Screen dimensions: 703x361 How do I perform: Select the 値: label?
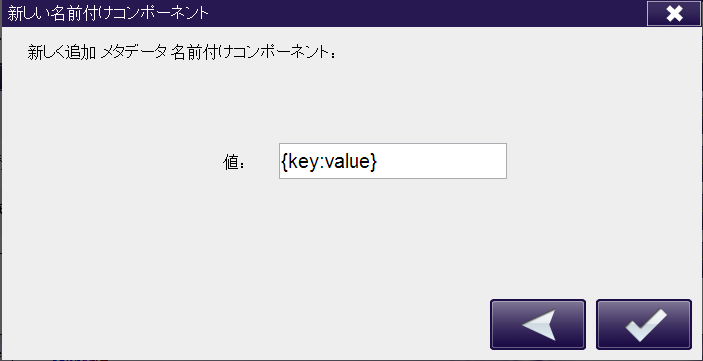[x=234, y=162]
